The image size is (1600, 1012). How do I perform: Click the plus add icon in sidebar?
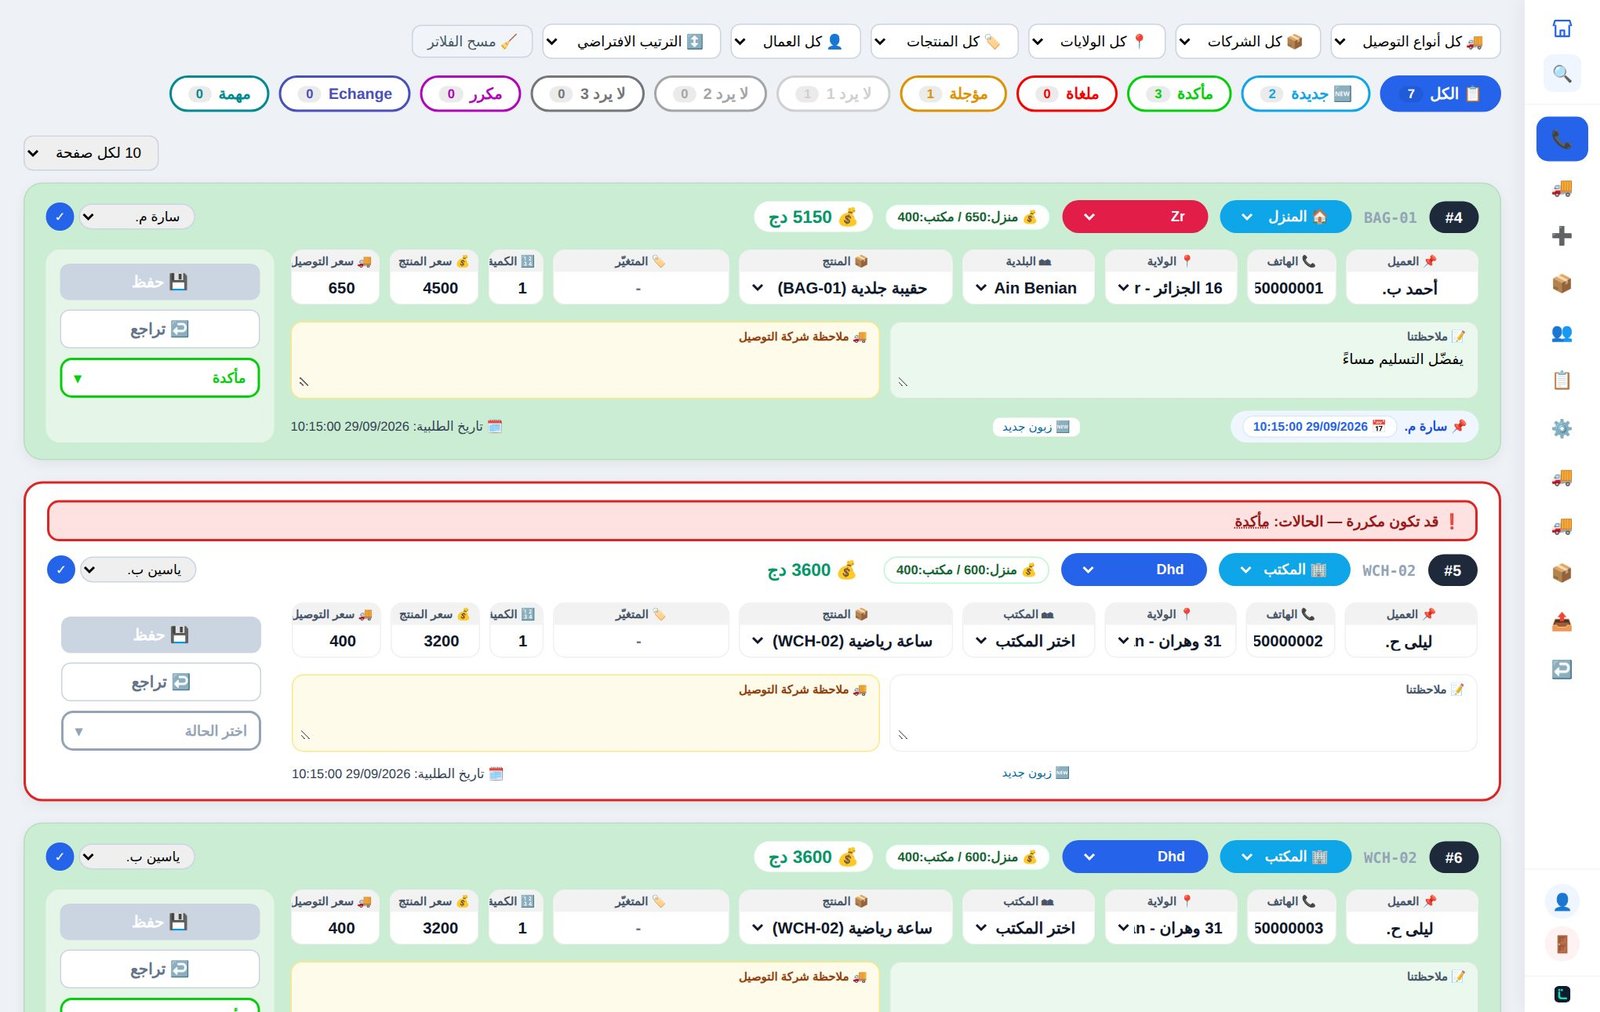click(x=1562, y=236)
